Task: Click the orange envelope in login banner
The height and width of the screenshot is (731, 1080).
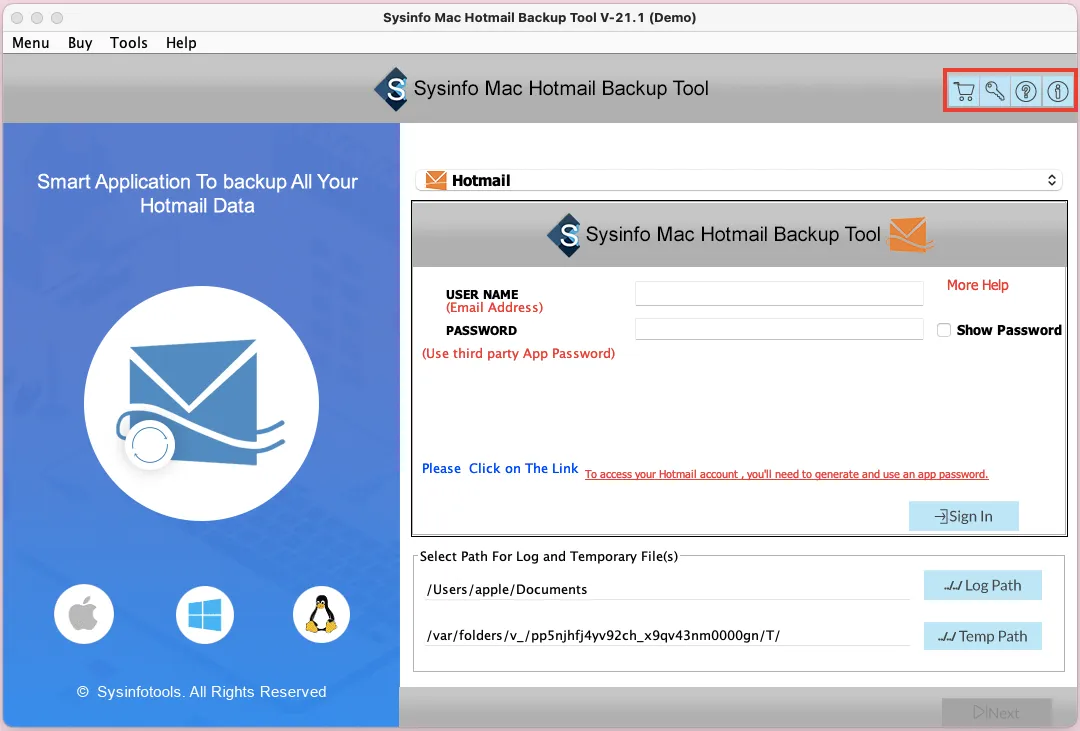Action: [x=911, y=234]
